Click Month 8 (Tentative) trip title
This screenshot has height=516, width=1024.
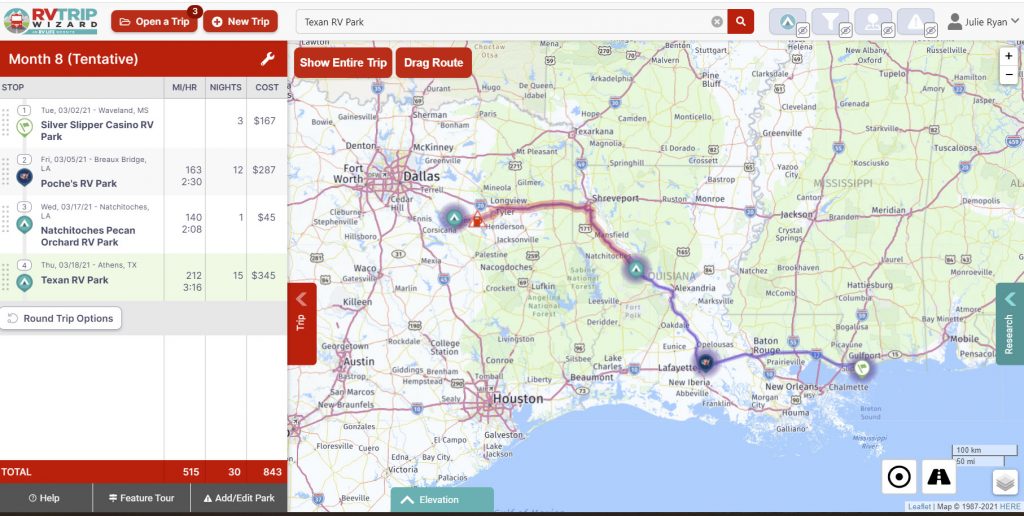(x=73, y=59)
